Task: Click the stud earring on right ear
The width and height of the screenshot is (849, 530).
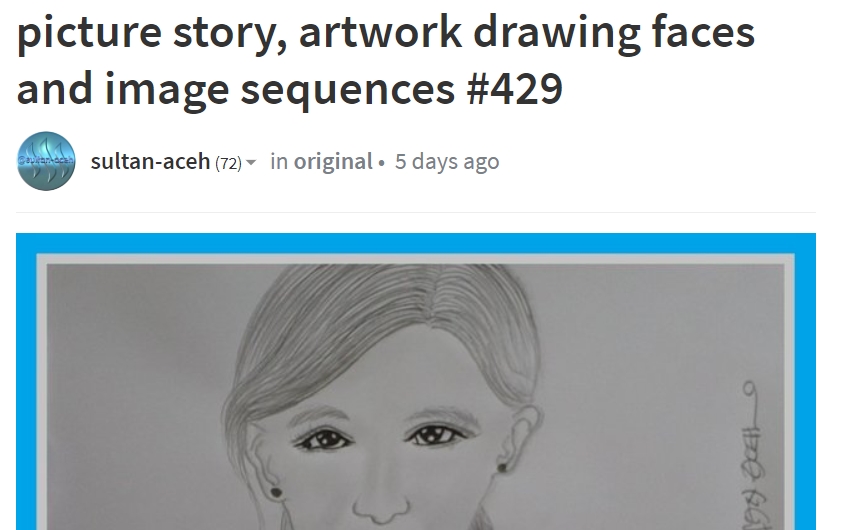Action: coord(502,467)
